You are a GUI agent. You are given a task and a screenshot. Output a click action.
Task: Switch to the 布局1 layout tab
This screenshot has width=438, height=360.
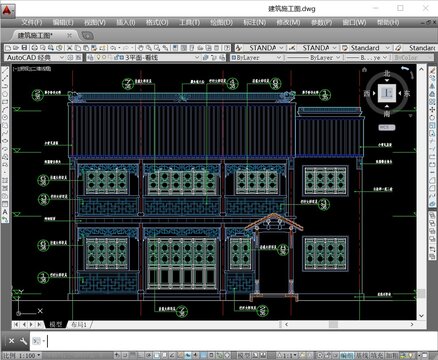coord(79,324)
